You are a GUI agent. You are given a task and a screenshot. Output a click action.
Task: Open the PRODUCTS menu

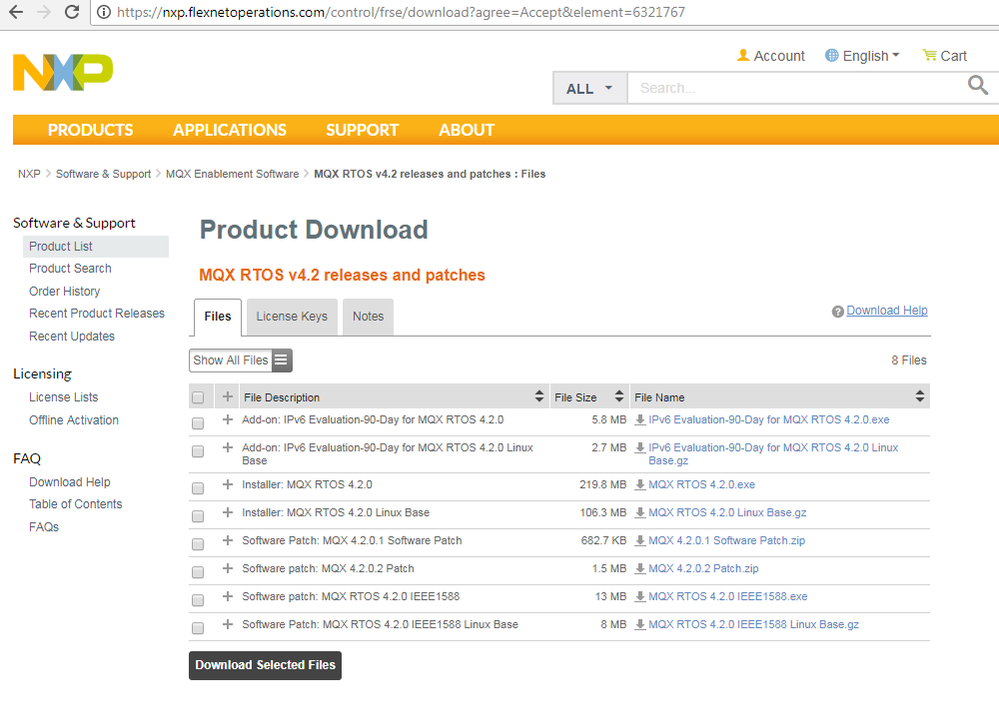(90, 130)
